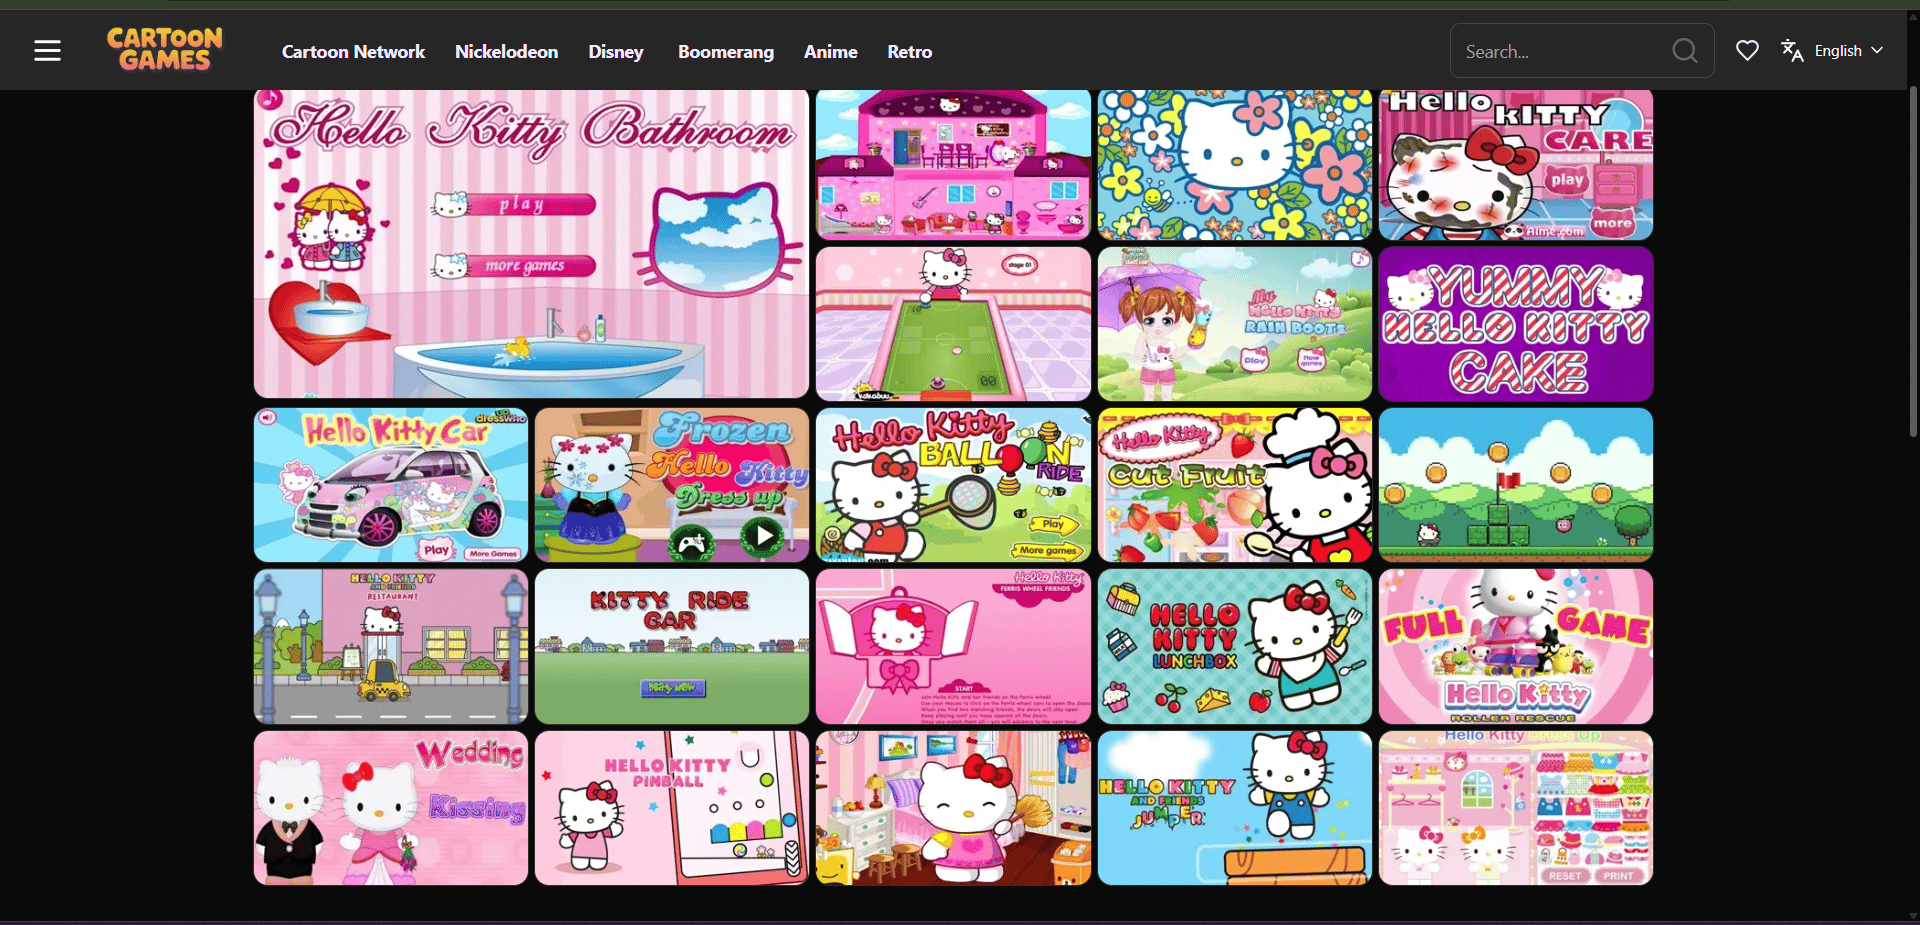Open the Cartoon Network category

(353, 52)
